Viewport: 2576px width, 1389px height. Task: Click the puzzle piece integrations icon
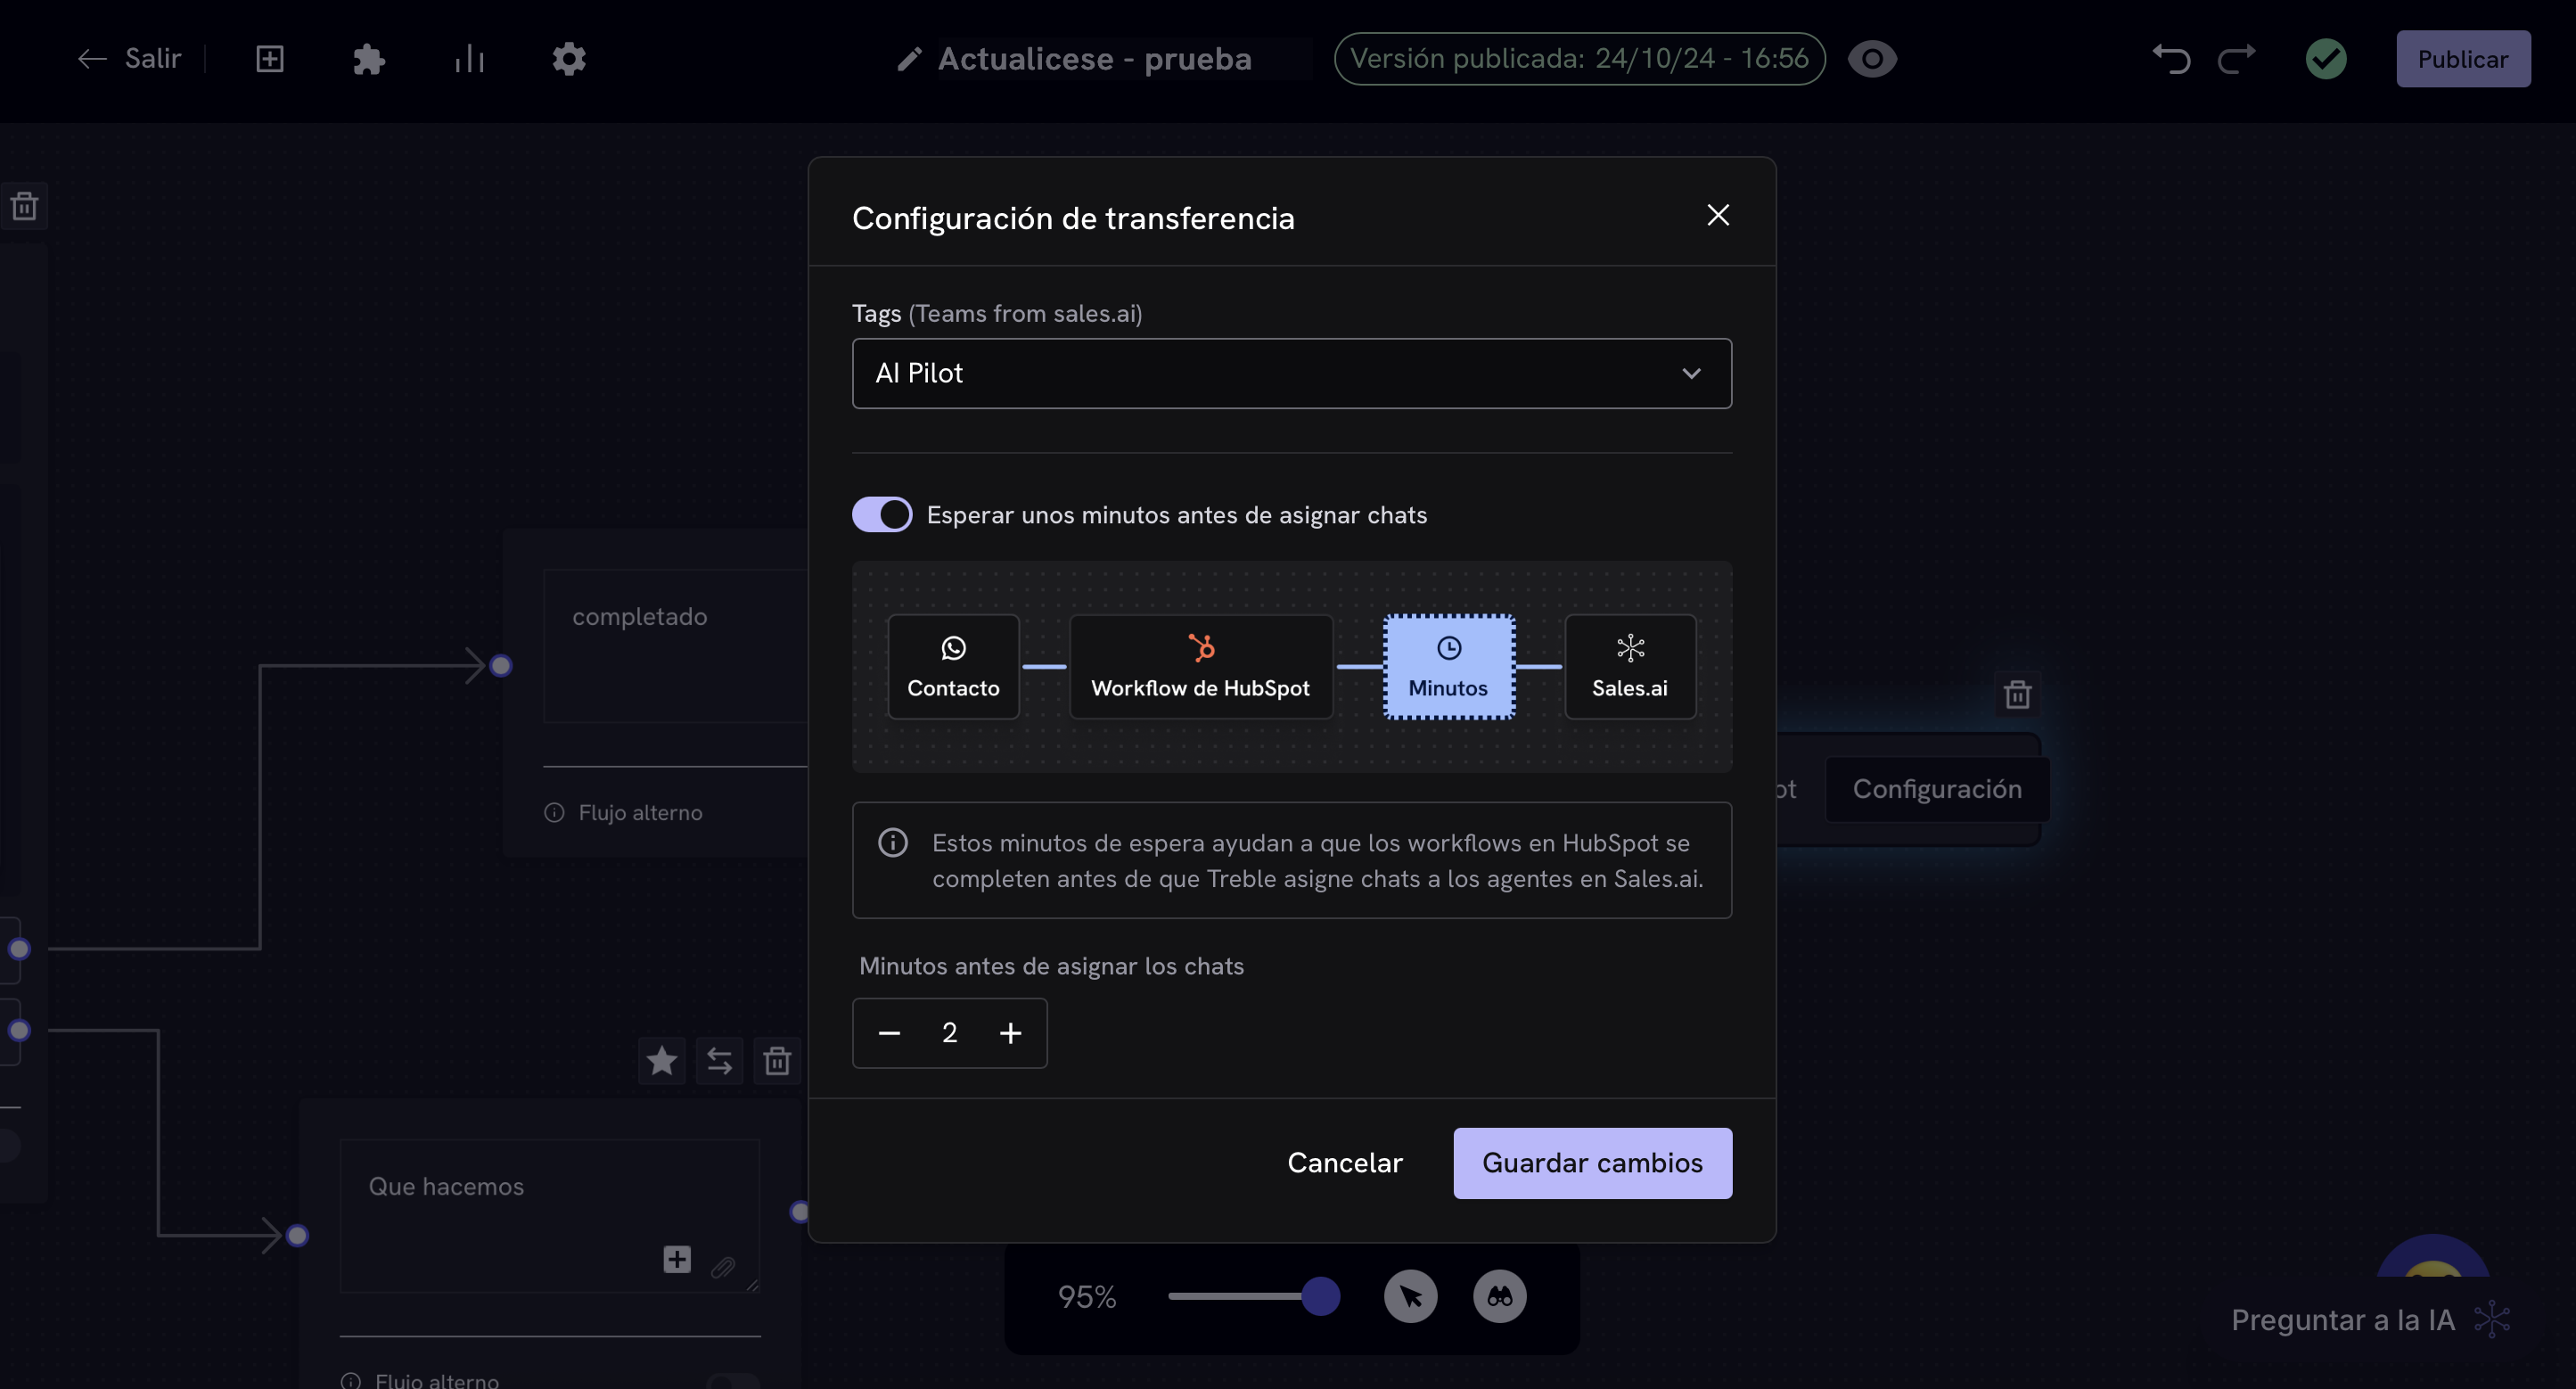tap(369, 59)
